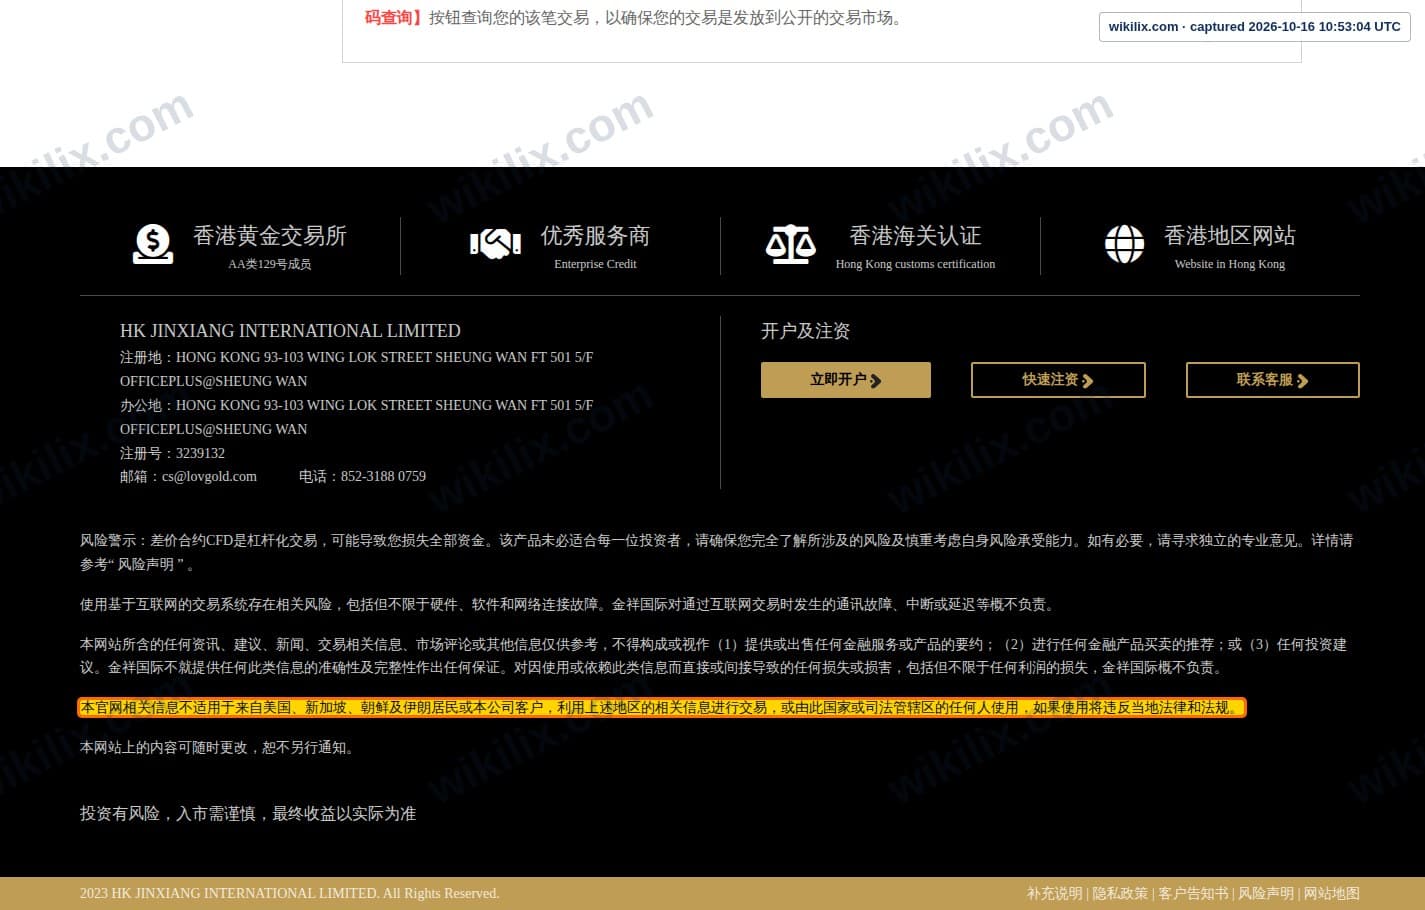Open the 隐私政策 footer link
The height and width of the screenshot is (910, 1425).
tap(1120, 893)
